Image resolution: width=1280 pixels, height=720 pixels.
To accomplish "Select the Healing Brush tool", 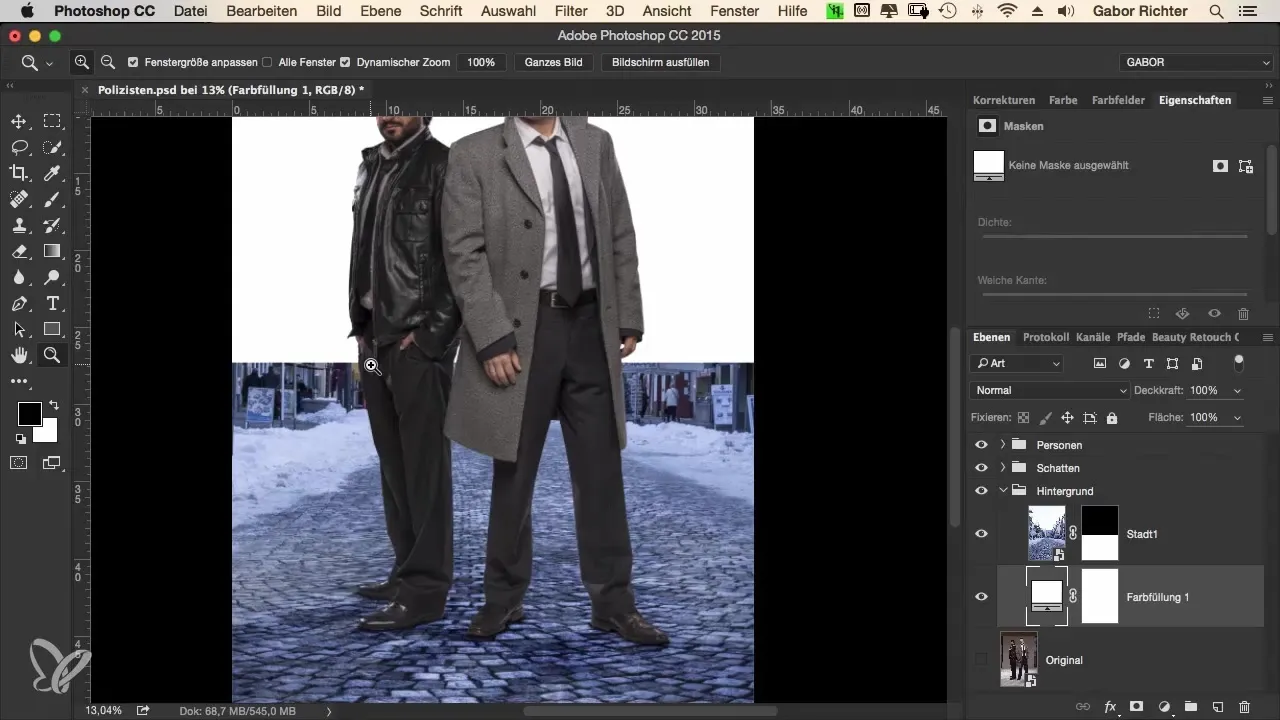I will pyautogui.click(x=19, y=199).
